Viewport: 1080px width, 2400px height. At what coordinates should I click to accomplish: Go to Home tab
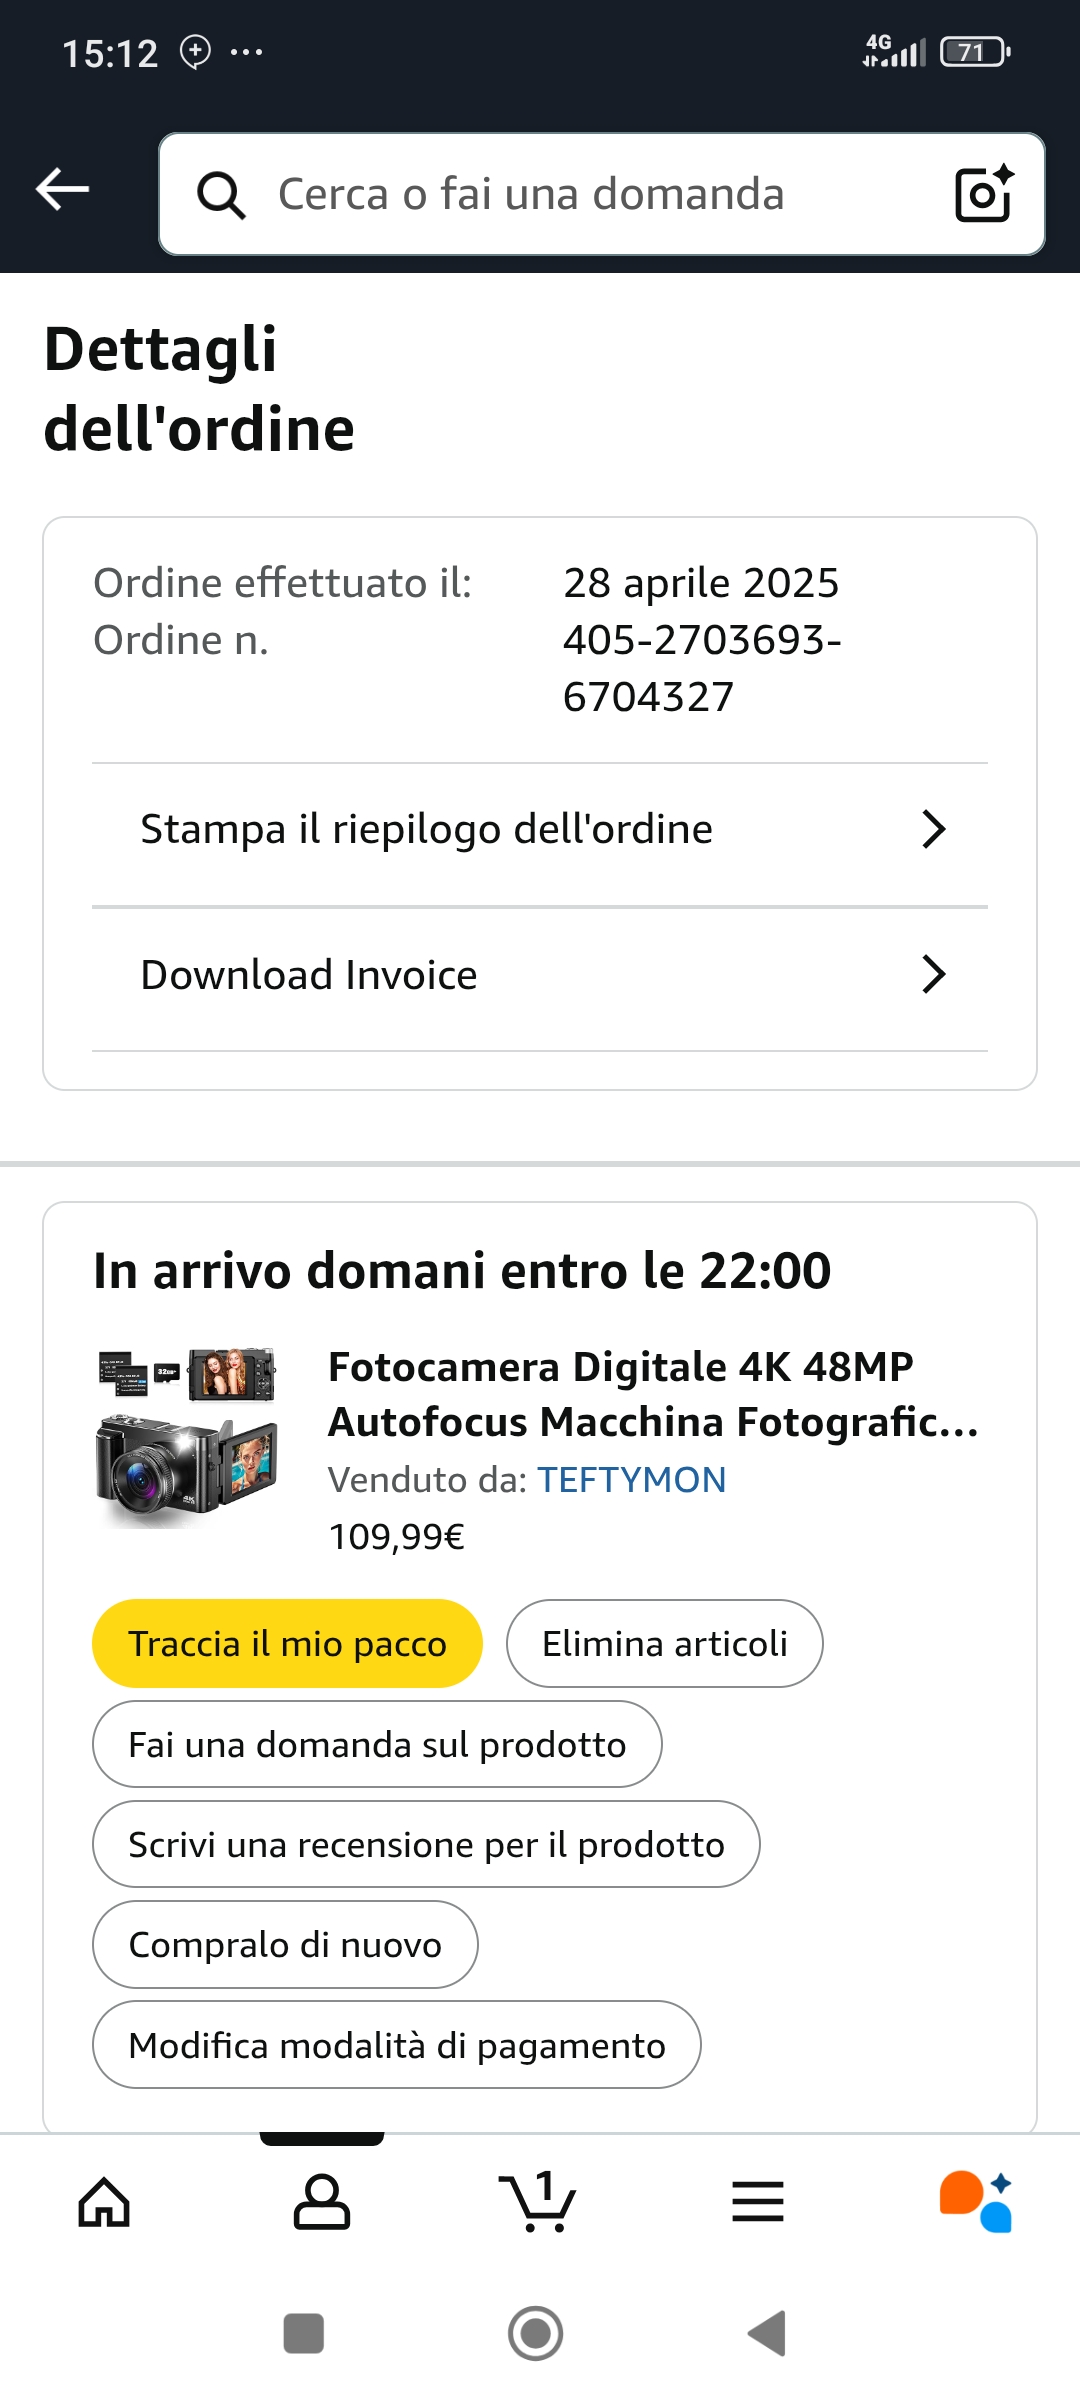pyautogui.click(x=105, y=2202)
